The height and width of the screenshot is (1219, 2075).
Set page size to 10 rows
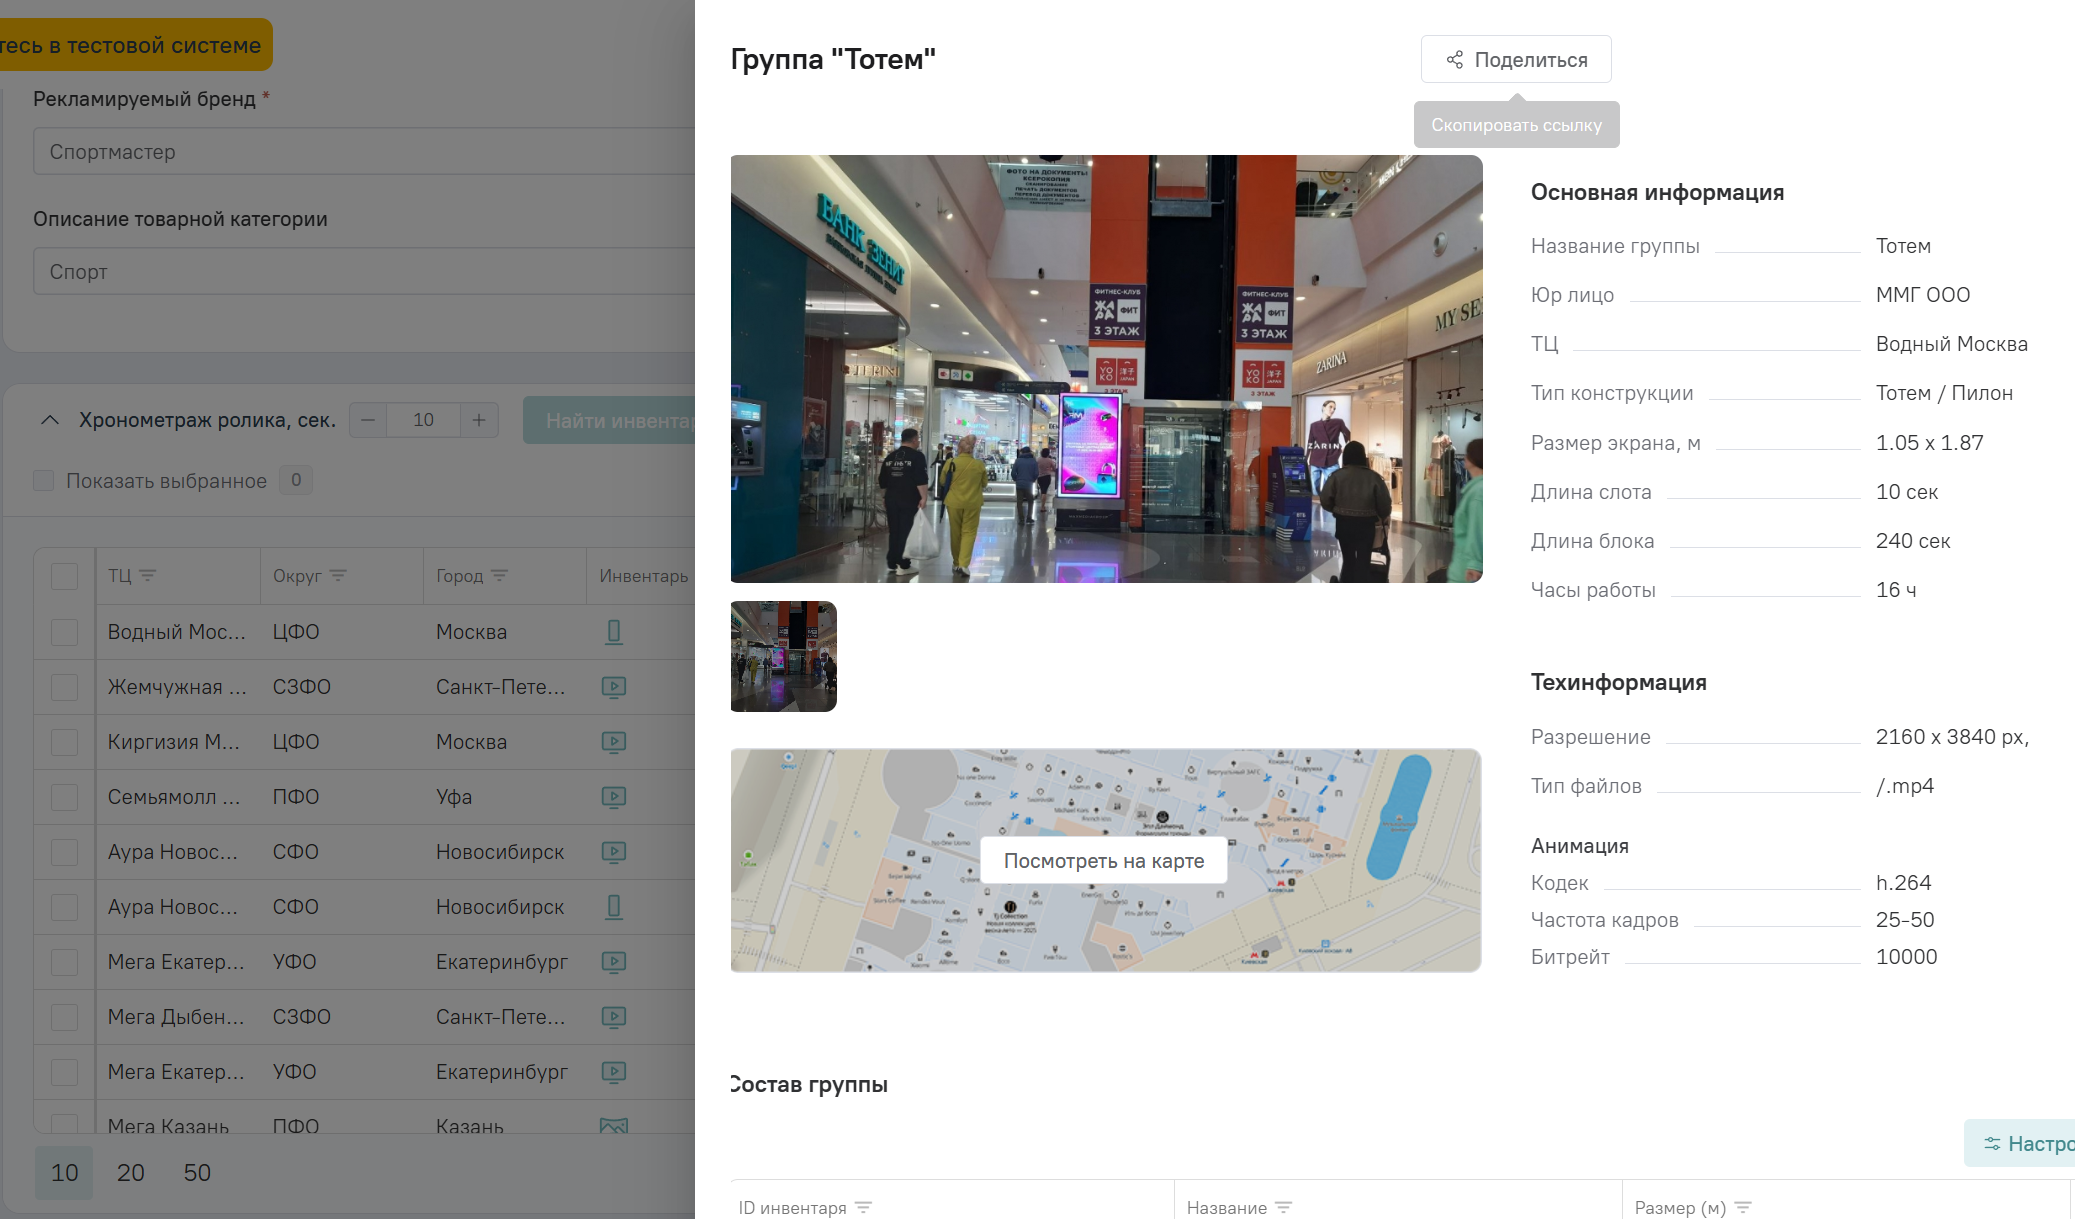(64, 1173)
